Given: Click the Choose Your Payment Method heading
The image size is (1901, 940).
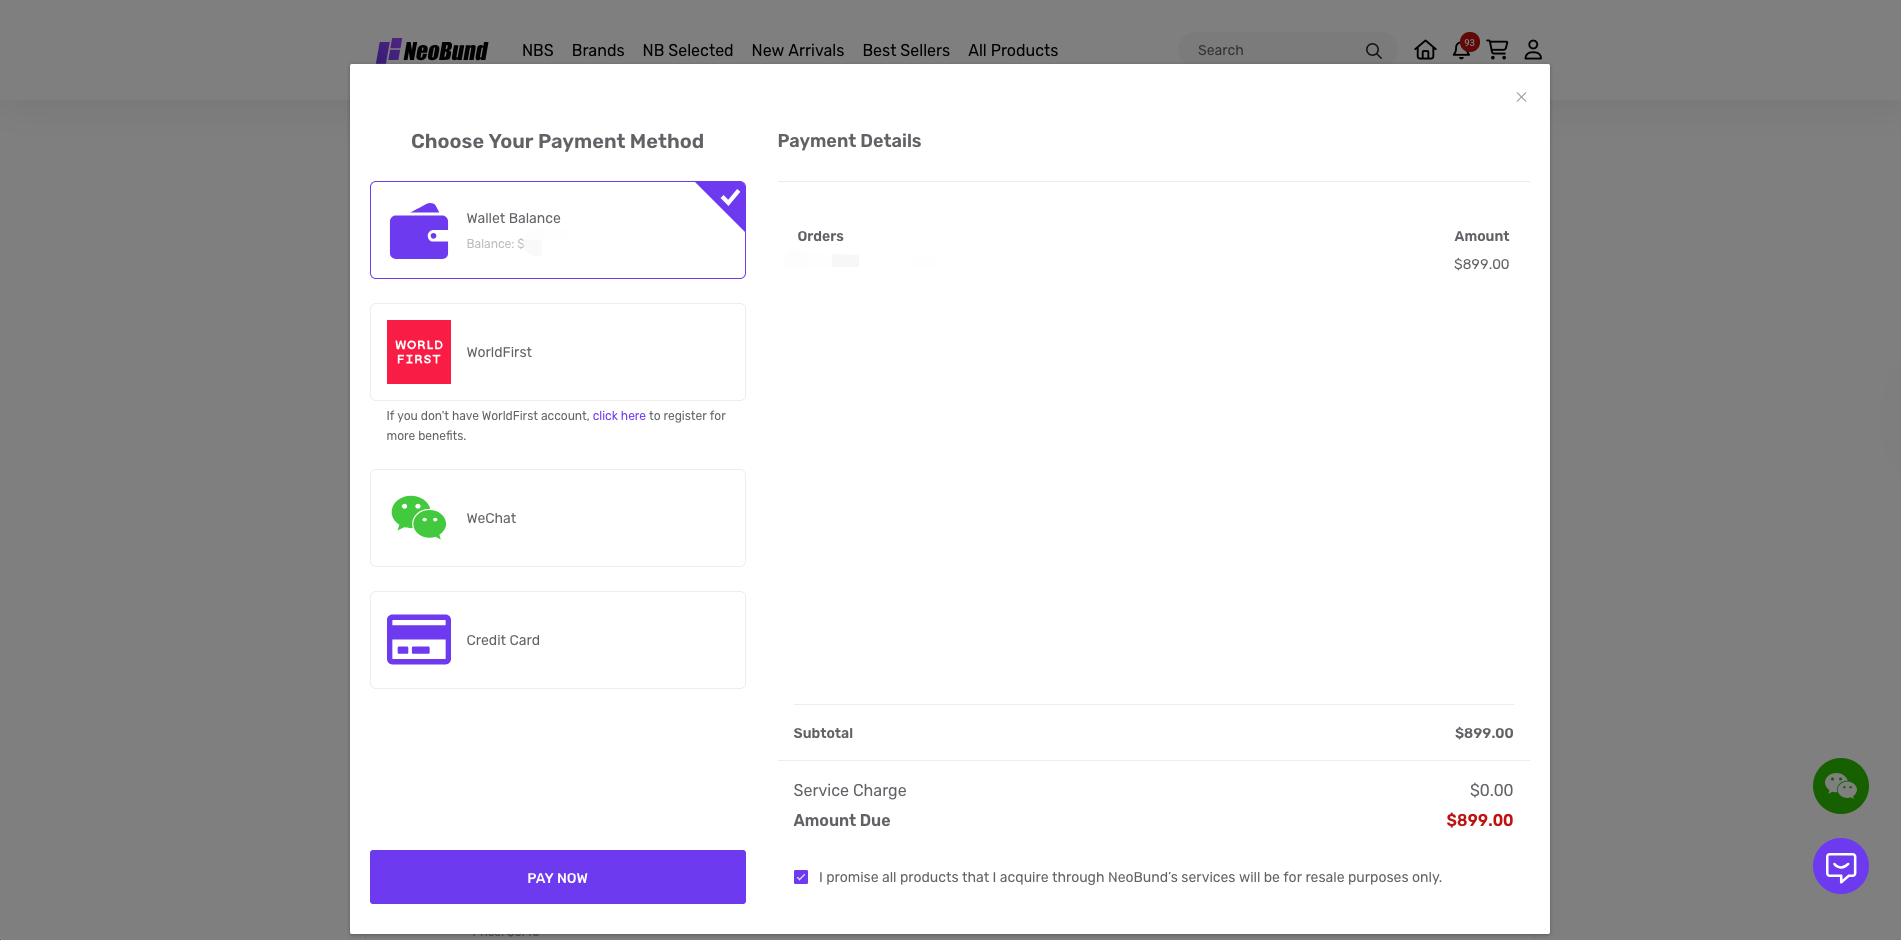Looking at the screenshot, I should pyautogui.click(x=557, y=141).
